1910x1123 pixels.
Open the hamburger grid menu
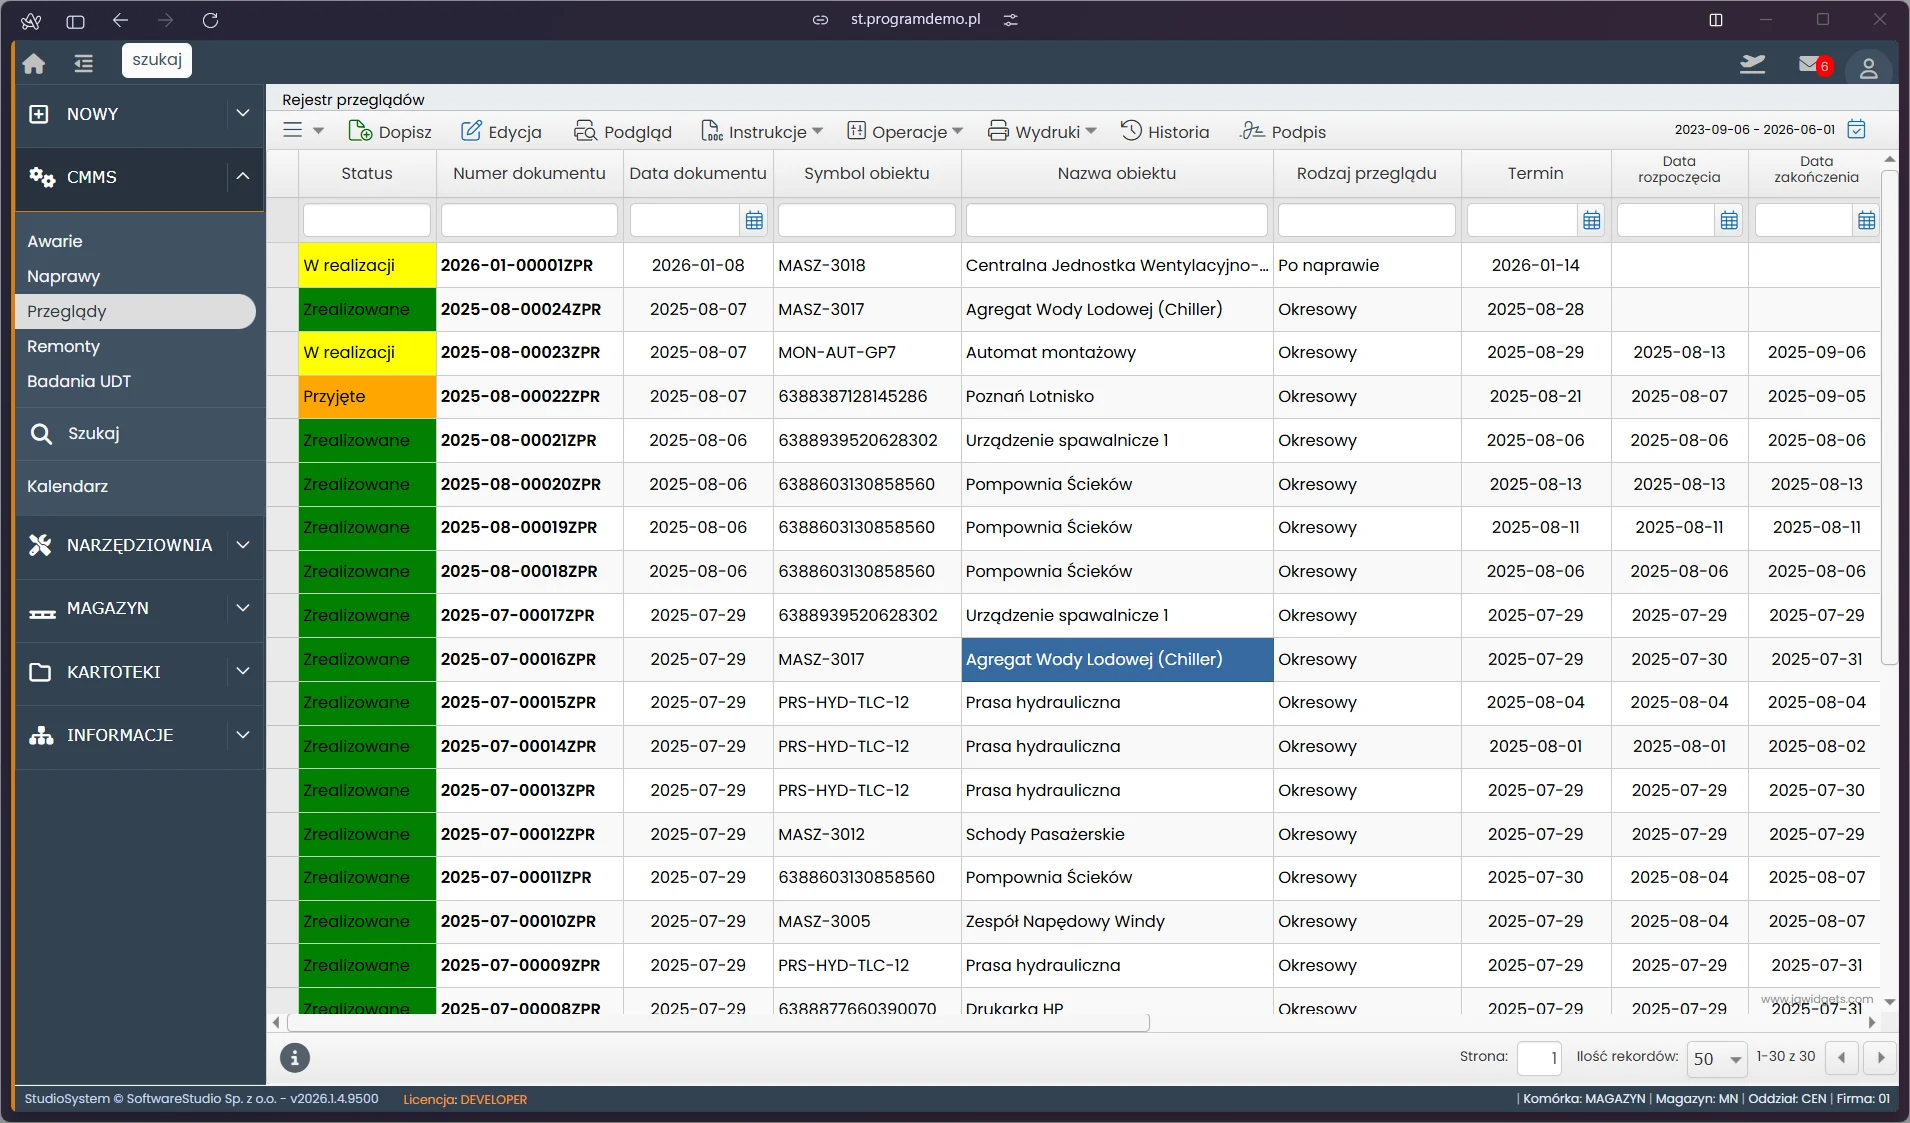coord(303,130)
